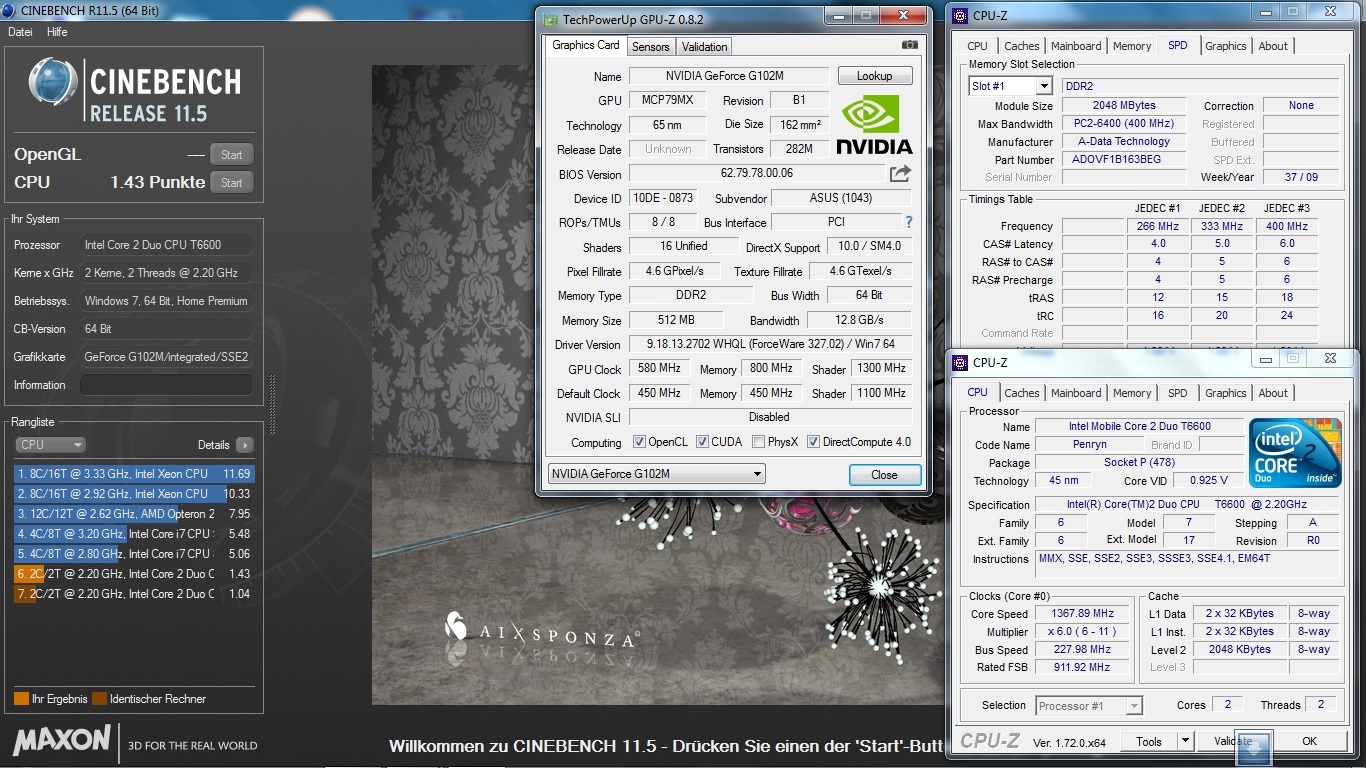Click the NVIDIA logo in GPU-Z
This screenshot has height=768, width=1366.
[874, 124]
